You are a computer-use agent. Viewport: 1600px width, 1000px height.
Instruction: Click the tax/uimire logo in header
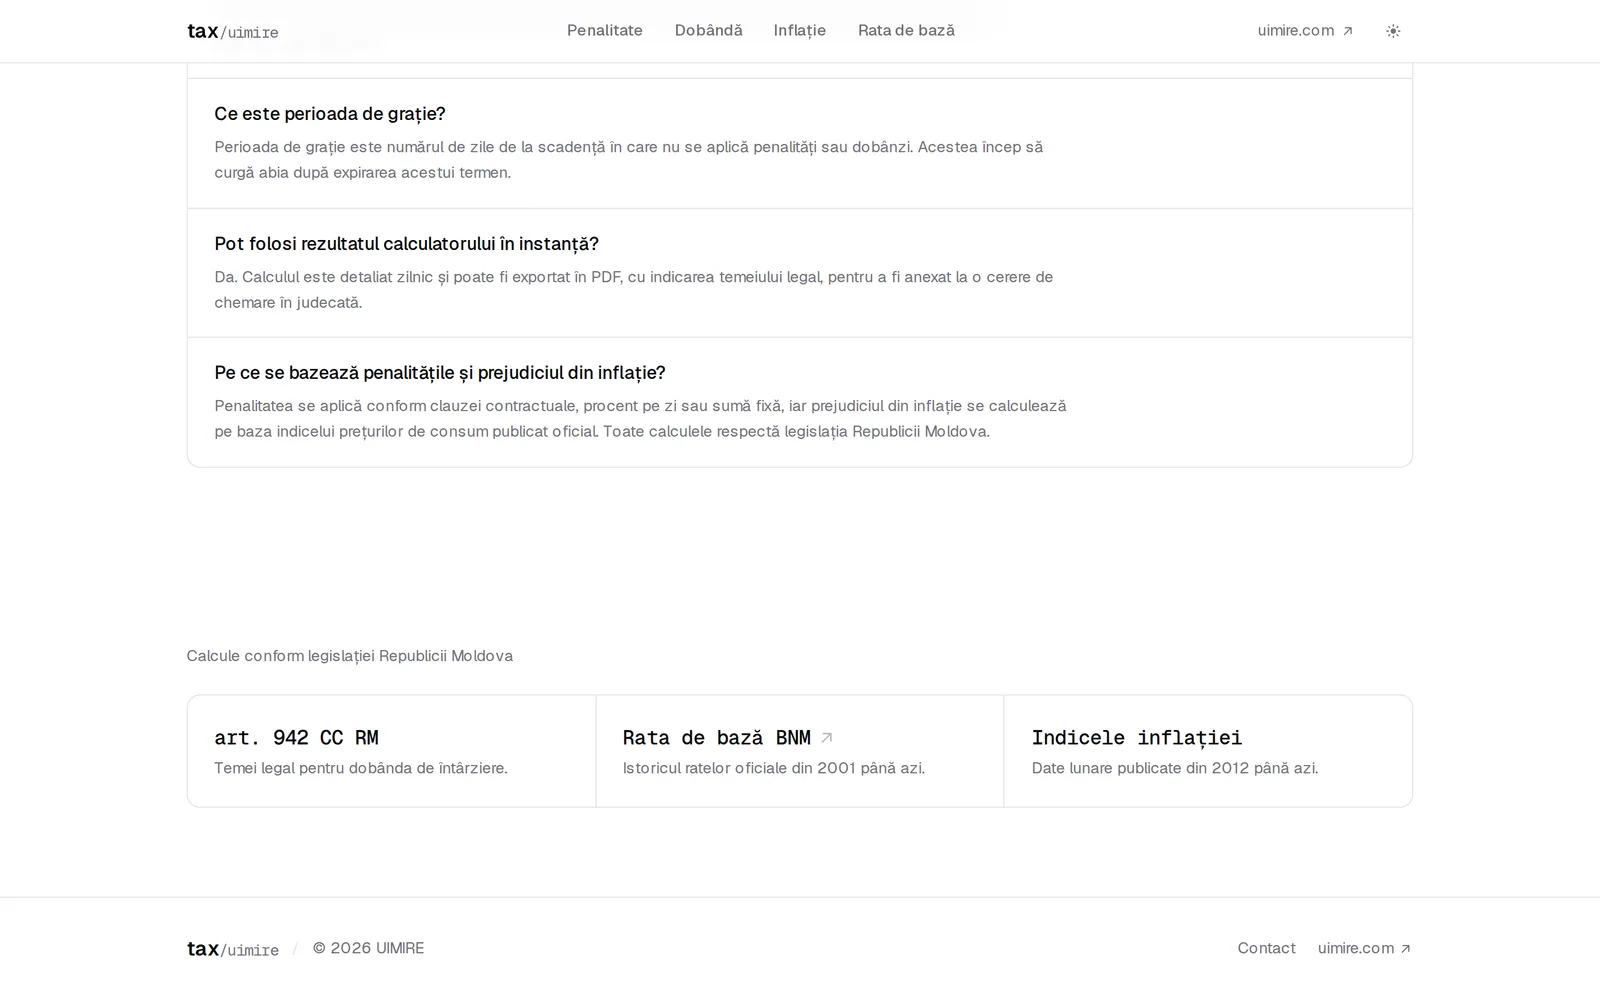click(x=233, y=31)
